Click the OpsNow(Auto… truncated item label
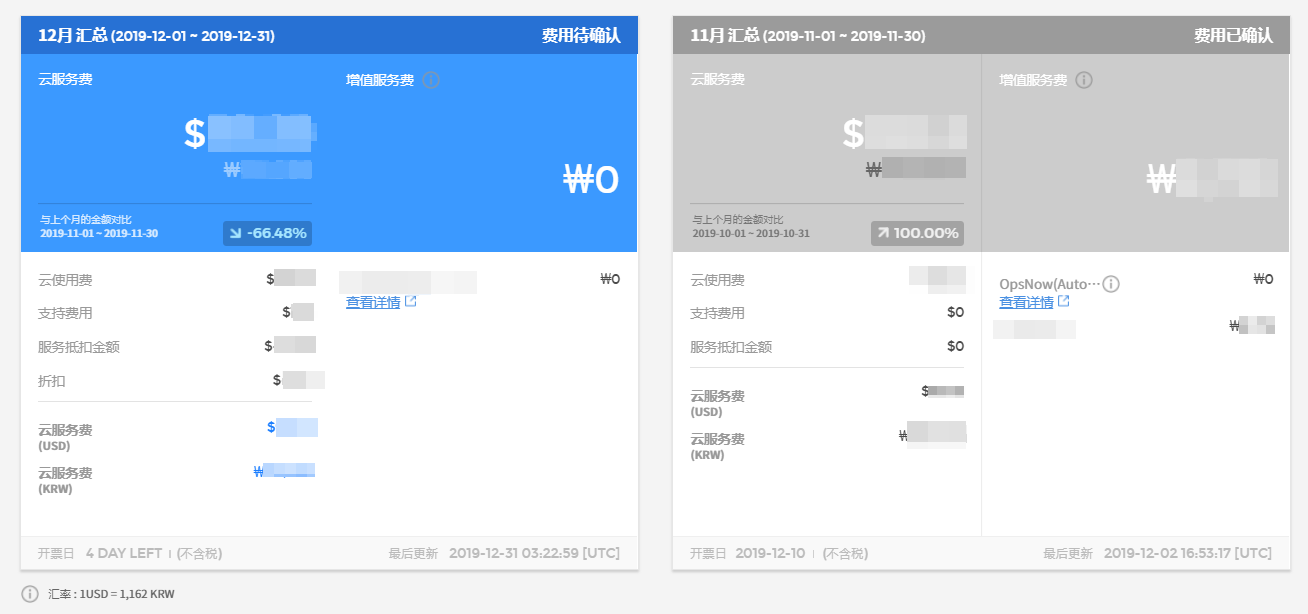Screen dimensions: 1308x614 (x=1049, y=284)
